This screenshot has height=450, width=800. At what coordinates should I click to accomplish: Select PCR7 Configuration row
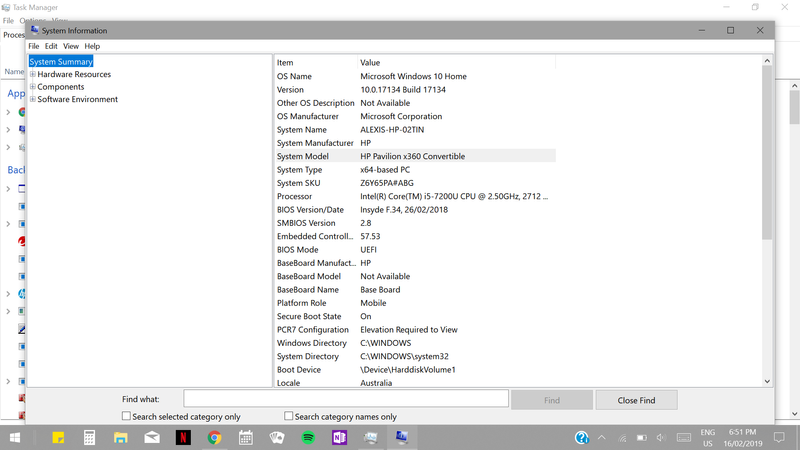coord(415,330)
